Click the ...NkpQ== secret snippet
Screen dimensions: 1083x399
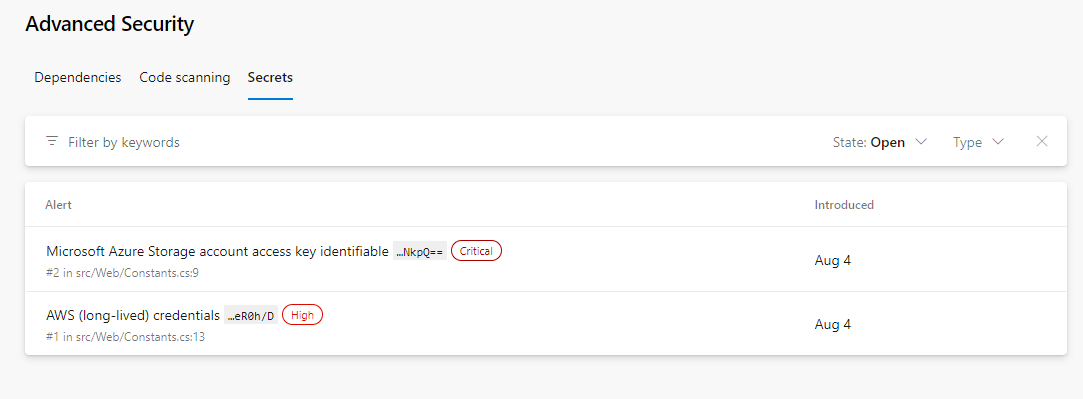tap(420, 252)
